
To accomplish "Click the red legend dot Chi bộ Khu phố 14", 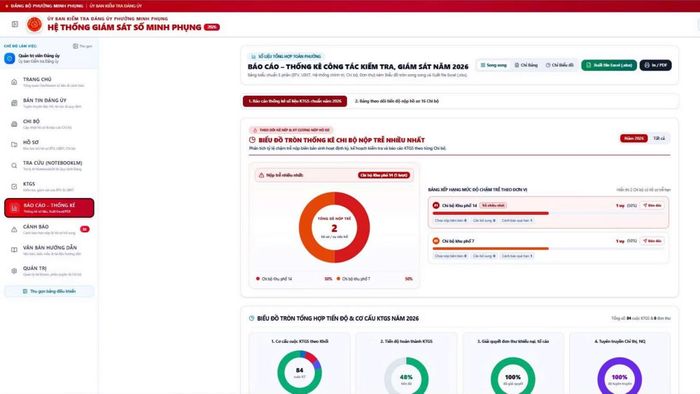I will point(258,279).
